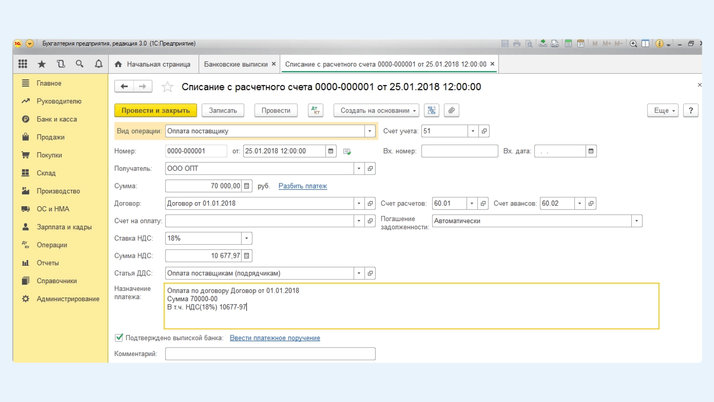Open Favorites star in top panel
The width and height of the screenshot is (714, 402).
pyautogui.click(x=42, y=64)
